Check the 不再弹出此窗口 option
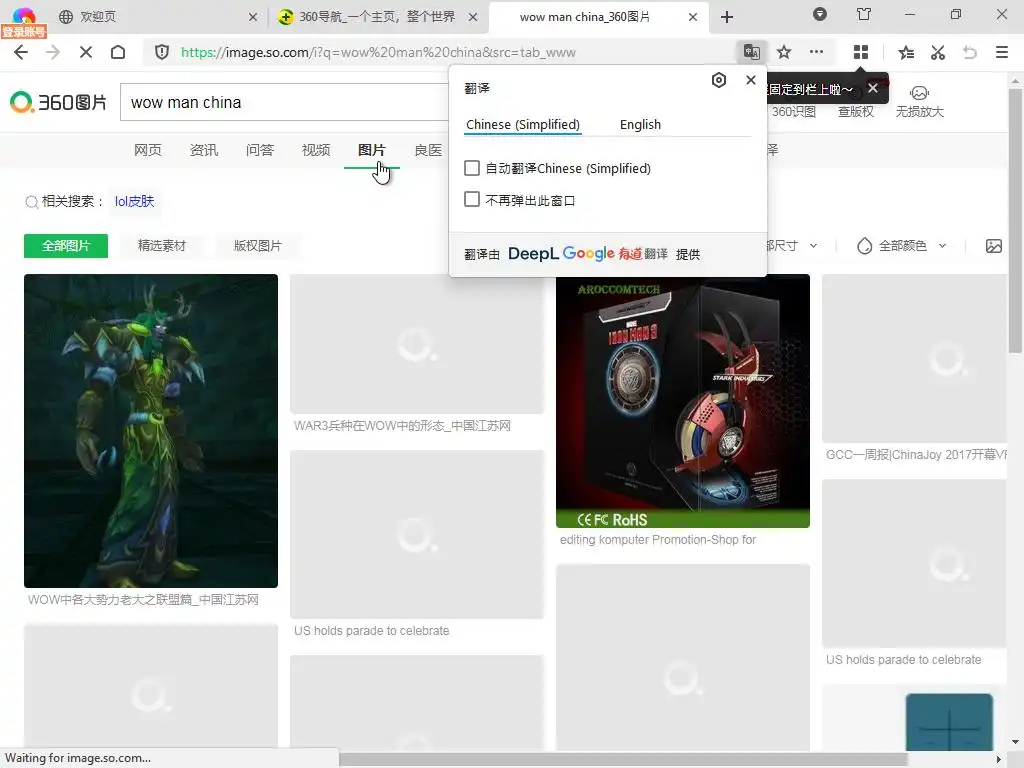 [x=472, y=199]
